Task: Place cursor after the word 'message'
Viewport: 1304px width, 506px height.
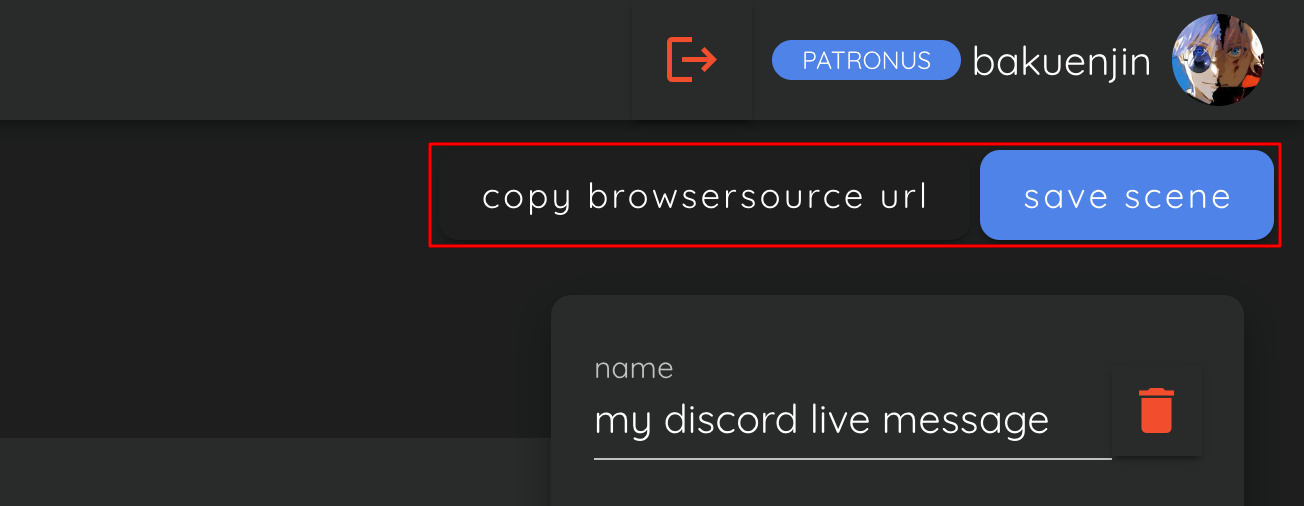Action: pos(1052,421)
